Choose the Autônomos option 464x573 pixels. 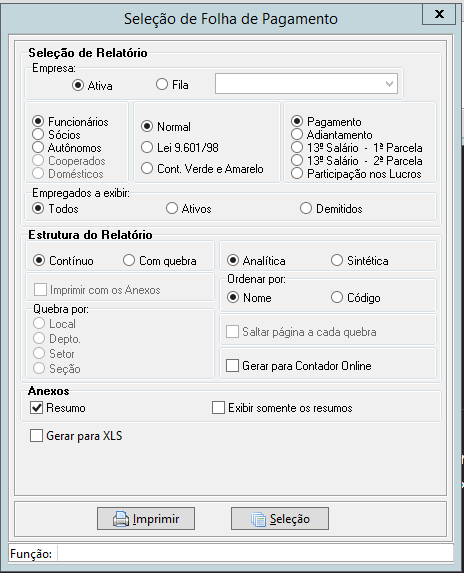coord(38,147)
